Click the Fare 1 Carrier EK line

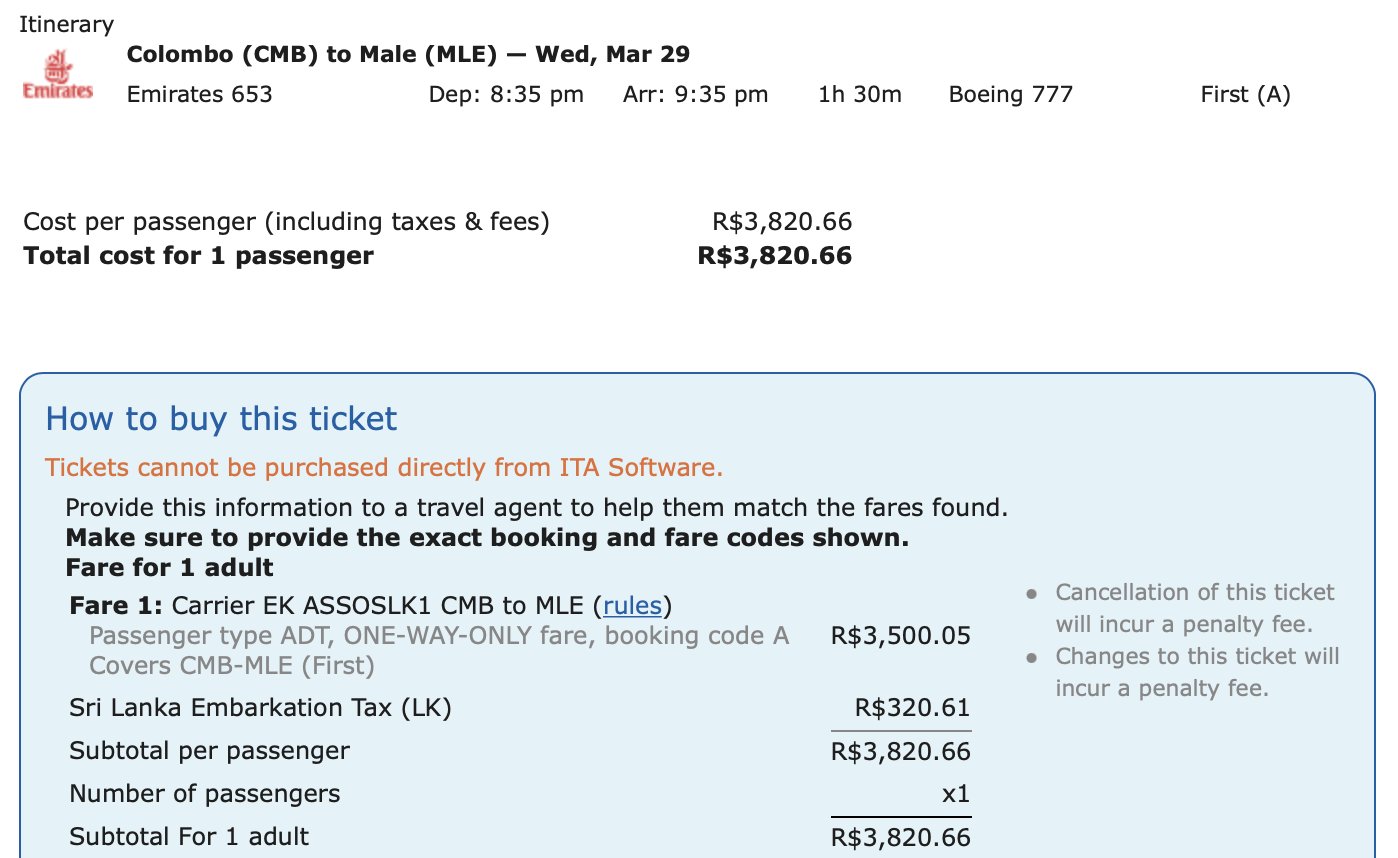coord(371,606)
